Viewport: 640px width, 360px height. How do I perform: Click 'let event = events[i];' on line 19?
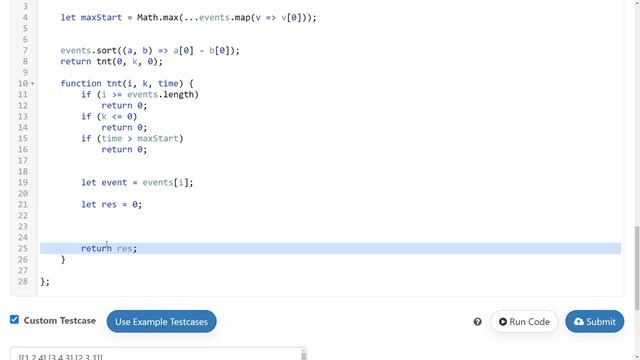click(x=137, y=183)
